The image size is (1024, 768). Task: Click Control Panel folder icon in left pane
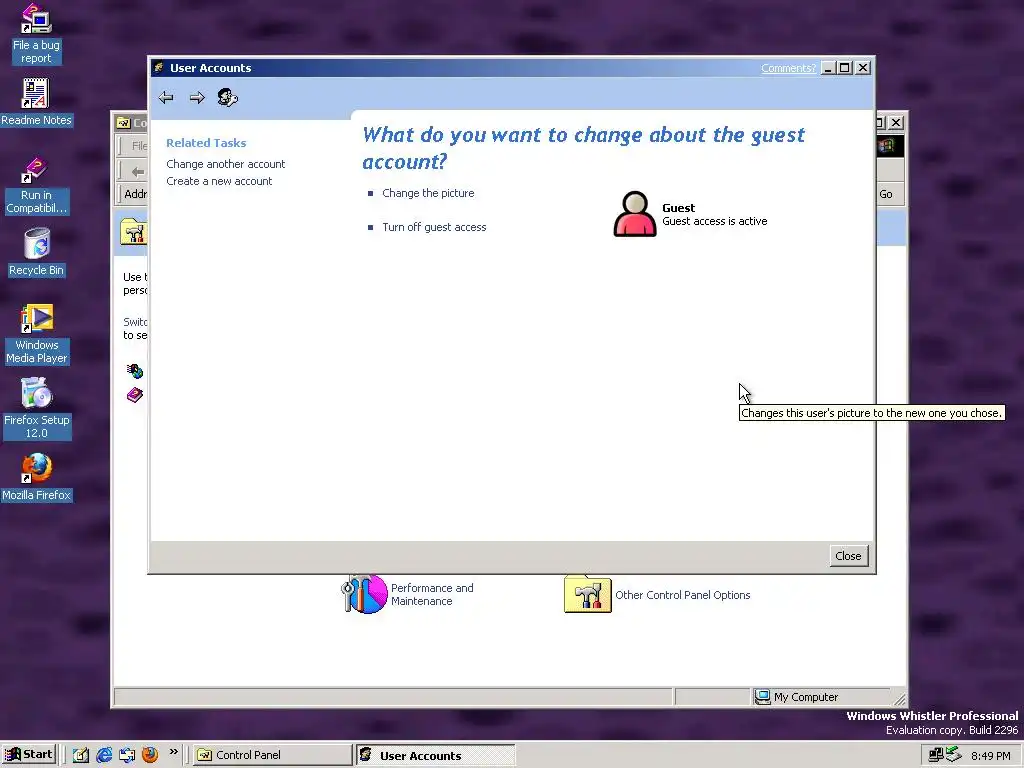133,232
